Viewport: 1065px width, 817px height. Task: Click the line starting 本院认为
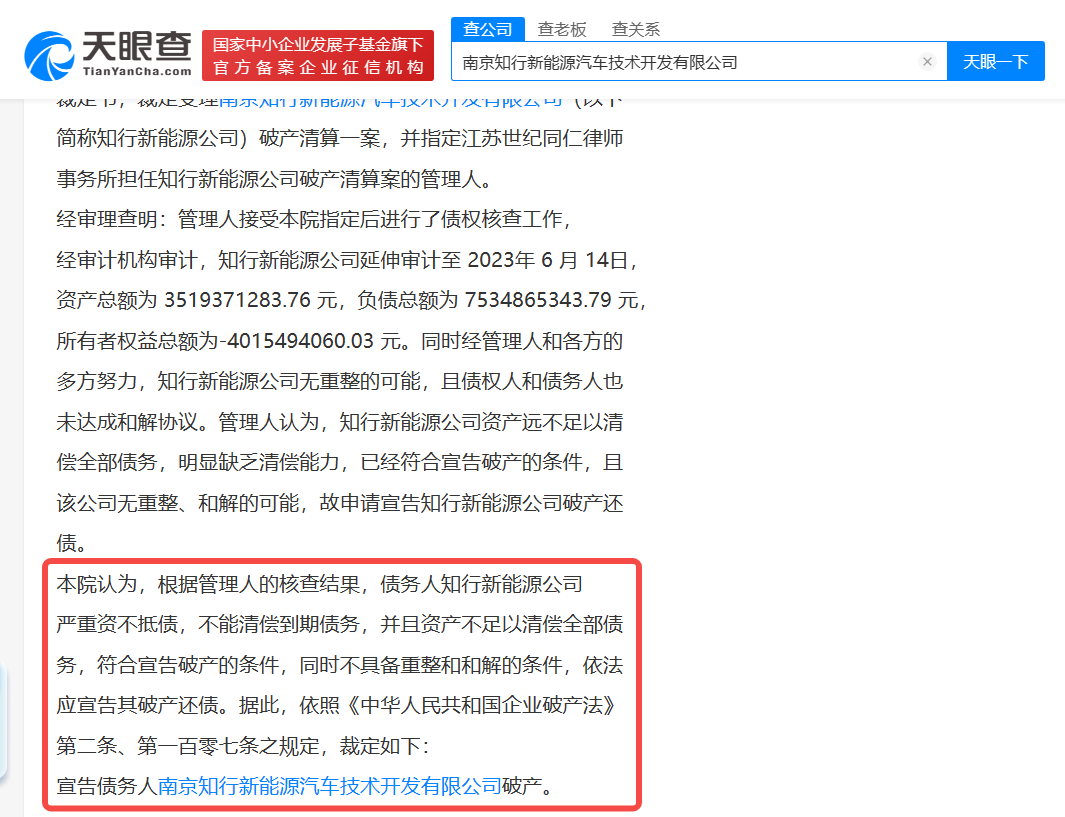pos(319,584)
